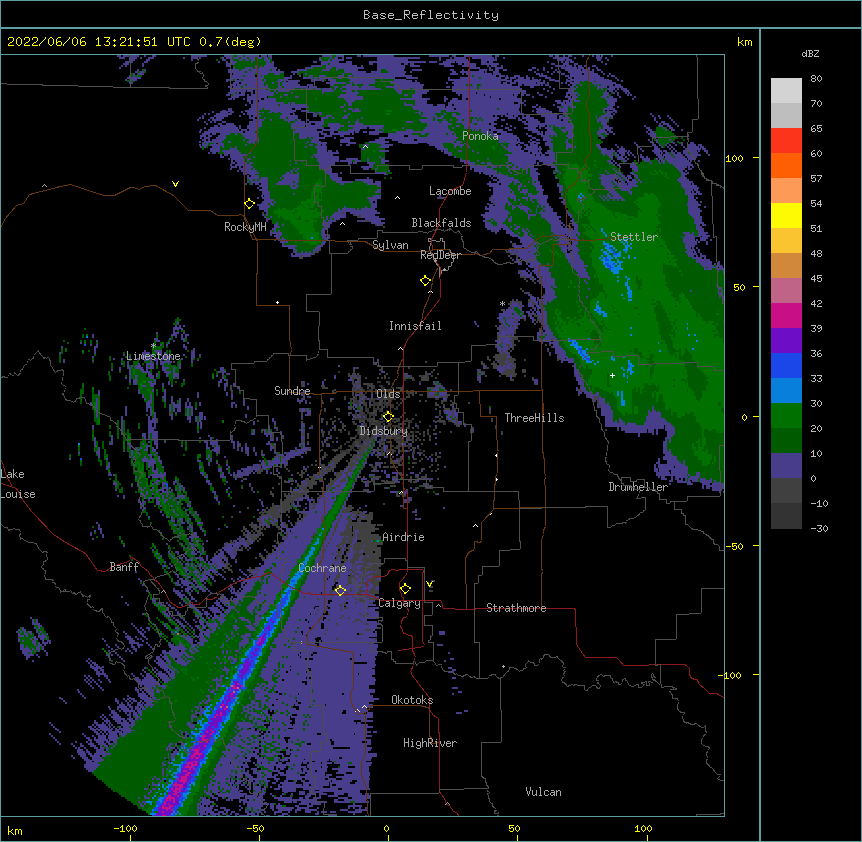Pick the red 65 dBZ legend swatch

(786, 140)
